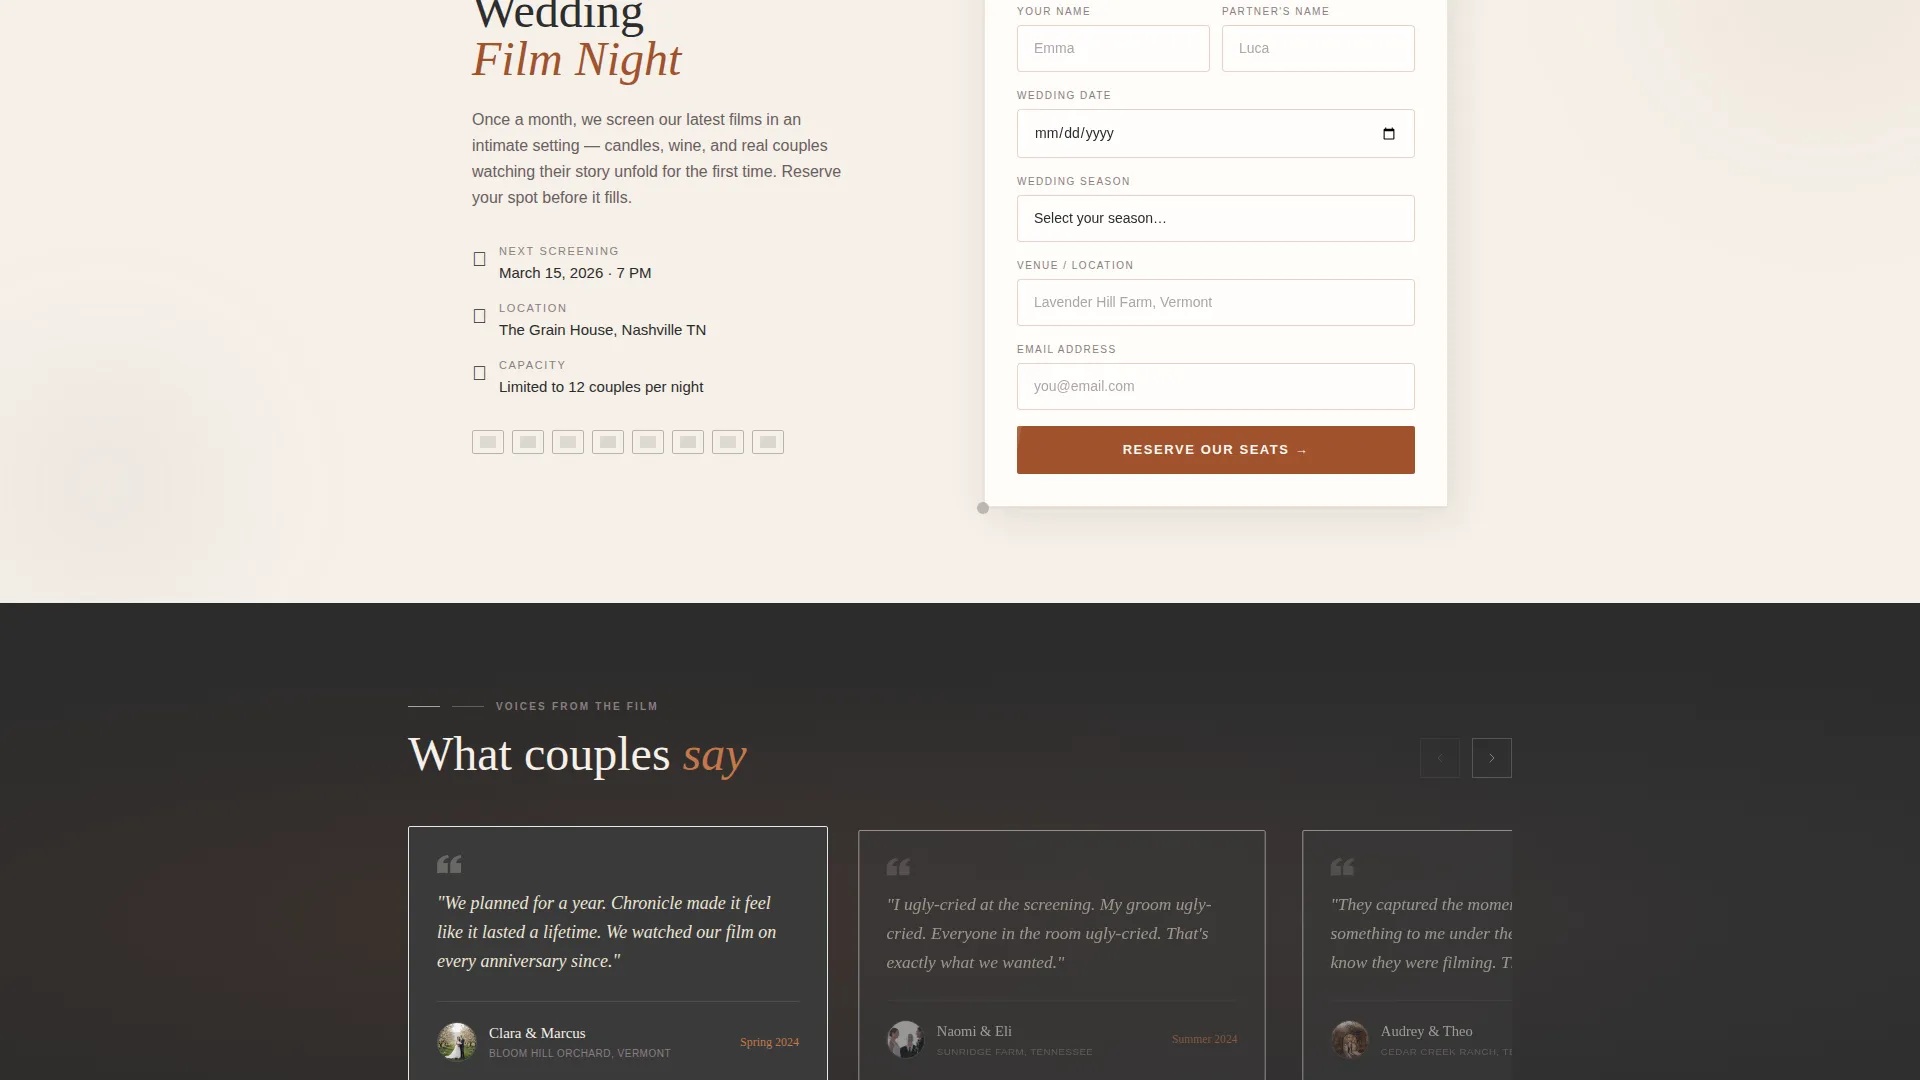Open Naomi & Eli avatar photo
This screenshot has width=1920, height=1080.
(905, 1040)
